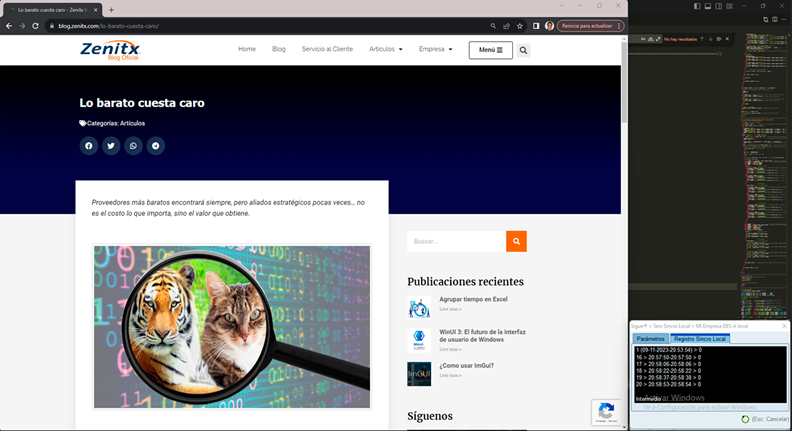The image size is (792, 431).
Task: Close the Sigue sync window
Action: 784,326
